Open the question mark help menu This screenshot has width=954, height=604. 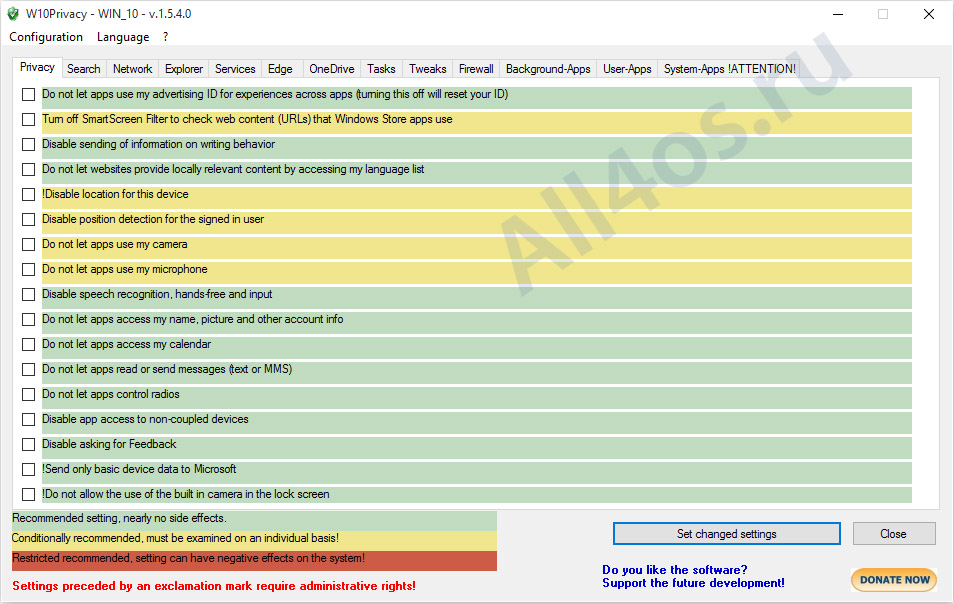[165, 37]
